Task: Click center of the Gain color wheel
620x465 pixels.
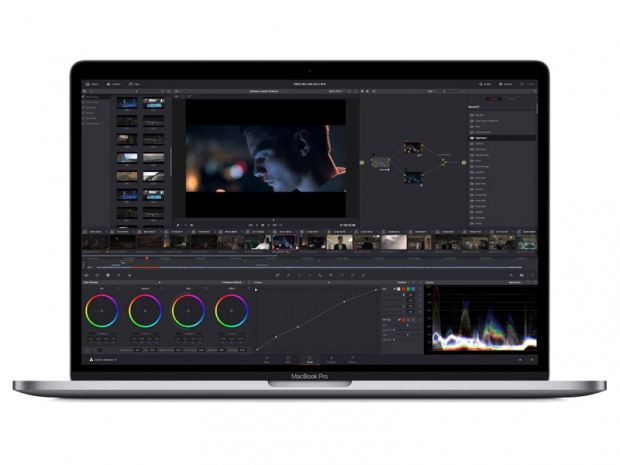Action: click(188, 311)
